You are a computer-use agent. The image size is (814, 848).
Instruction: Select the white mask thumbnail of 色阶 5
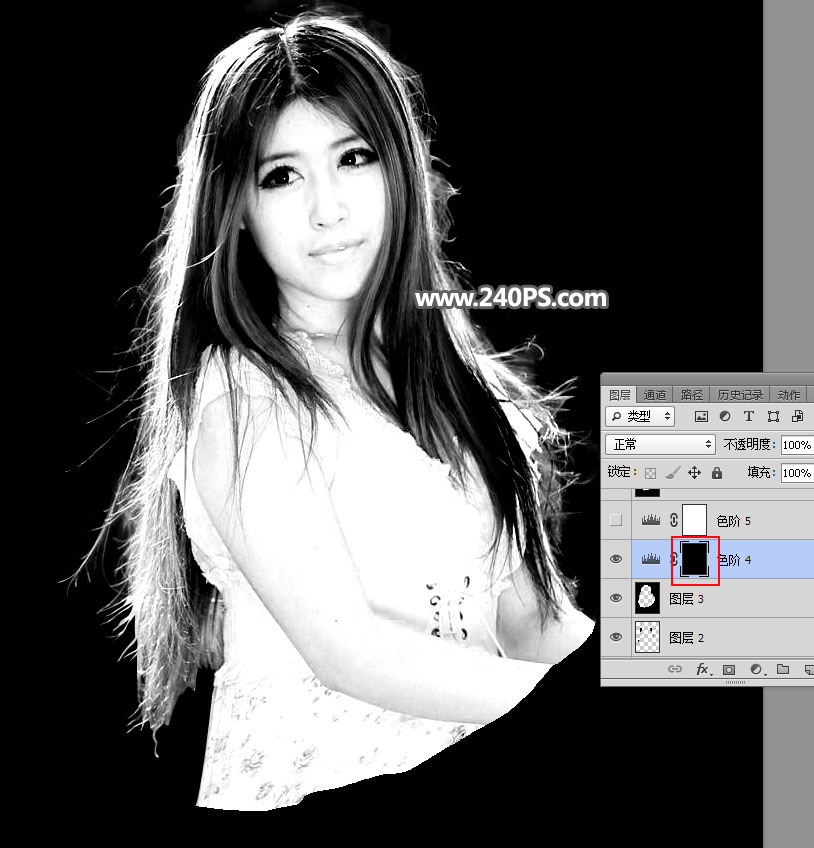coord(694,520)
